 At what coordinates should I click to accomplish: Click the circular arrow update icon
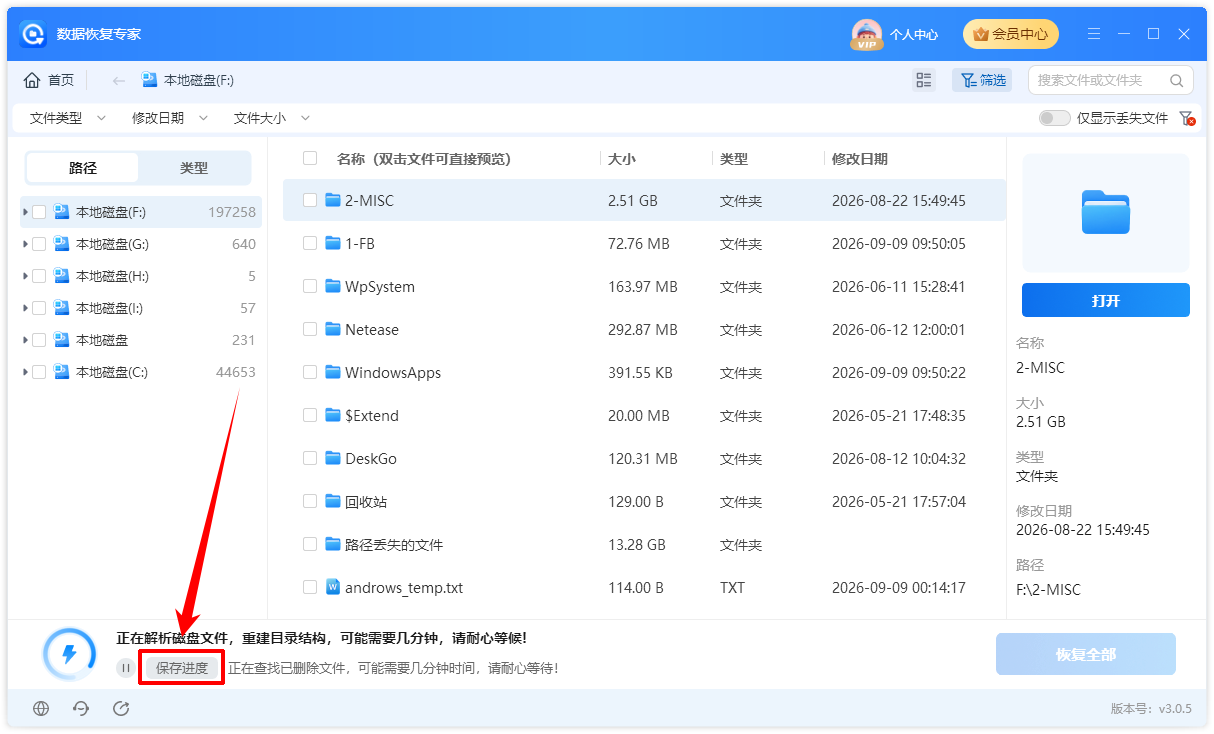[121, 709]
